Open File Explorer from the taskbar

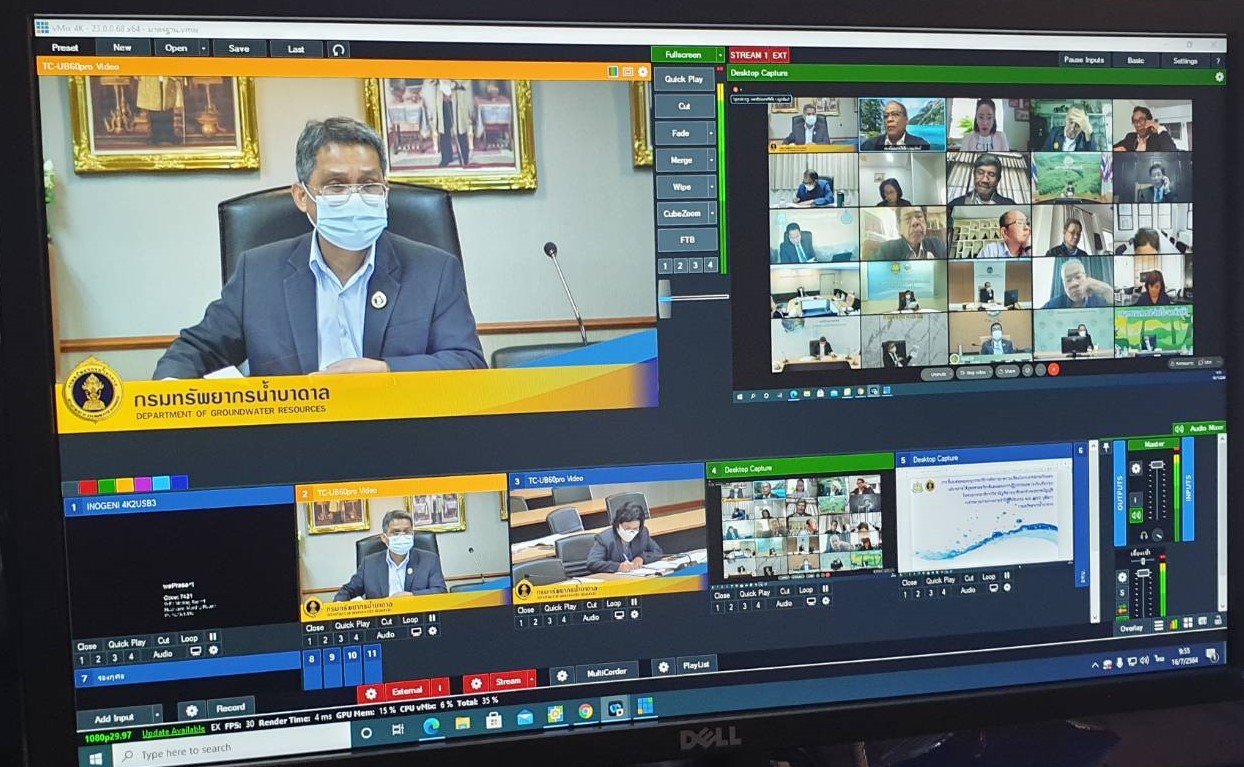pos(462,722)
